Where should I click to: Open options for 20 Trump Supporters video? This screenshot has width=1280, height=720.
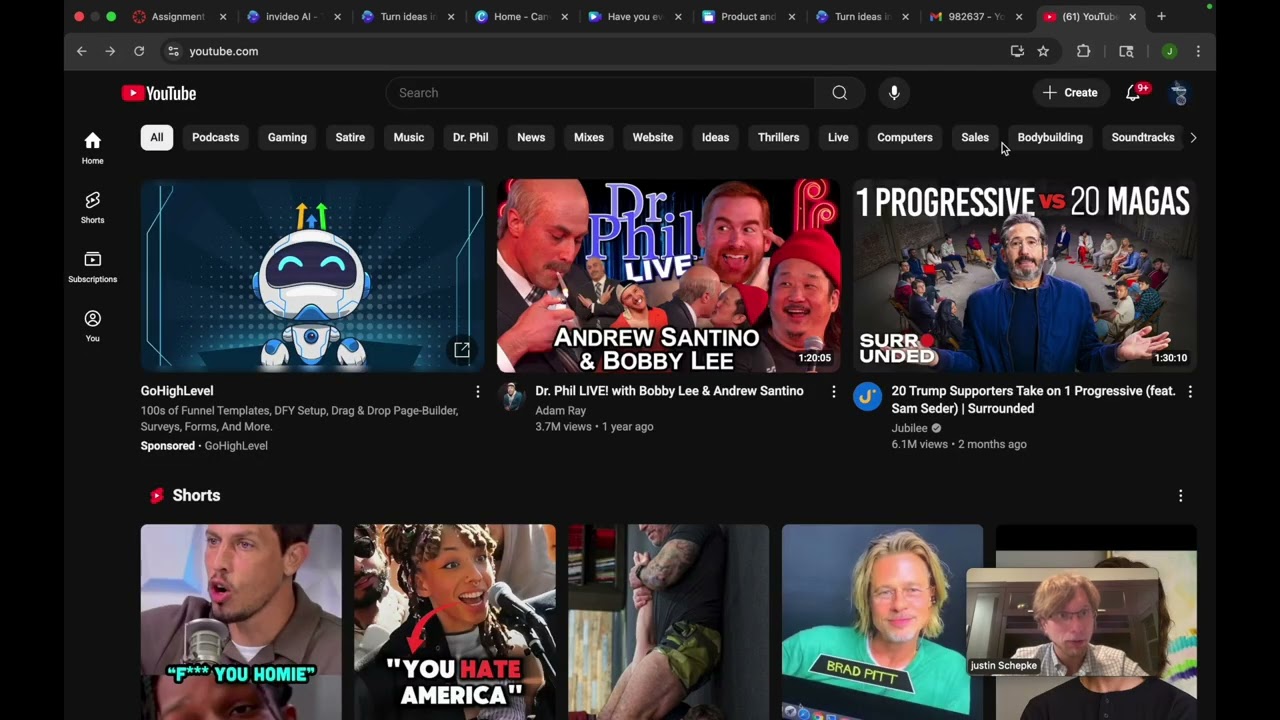[1190, 392]
